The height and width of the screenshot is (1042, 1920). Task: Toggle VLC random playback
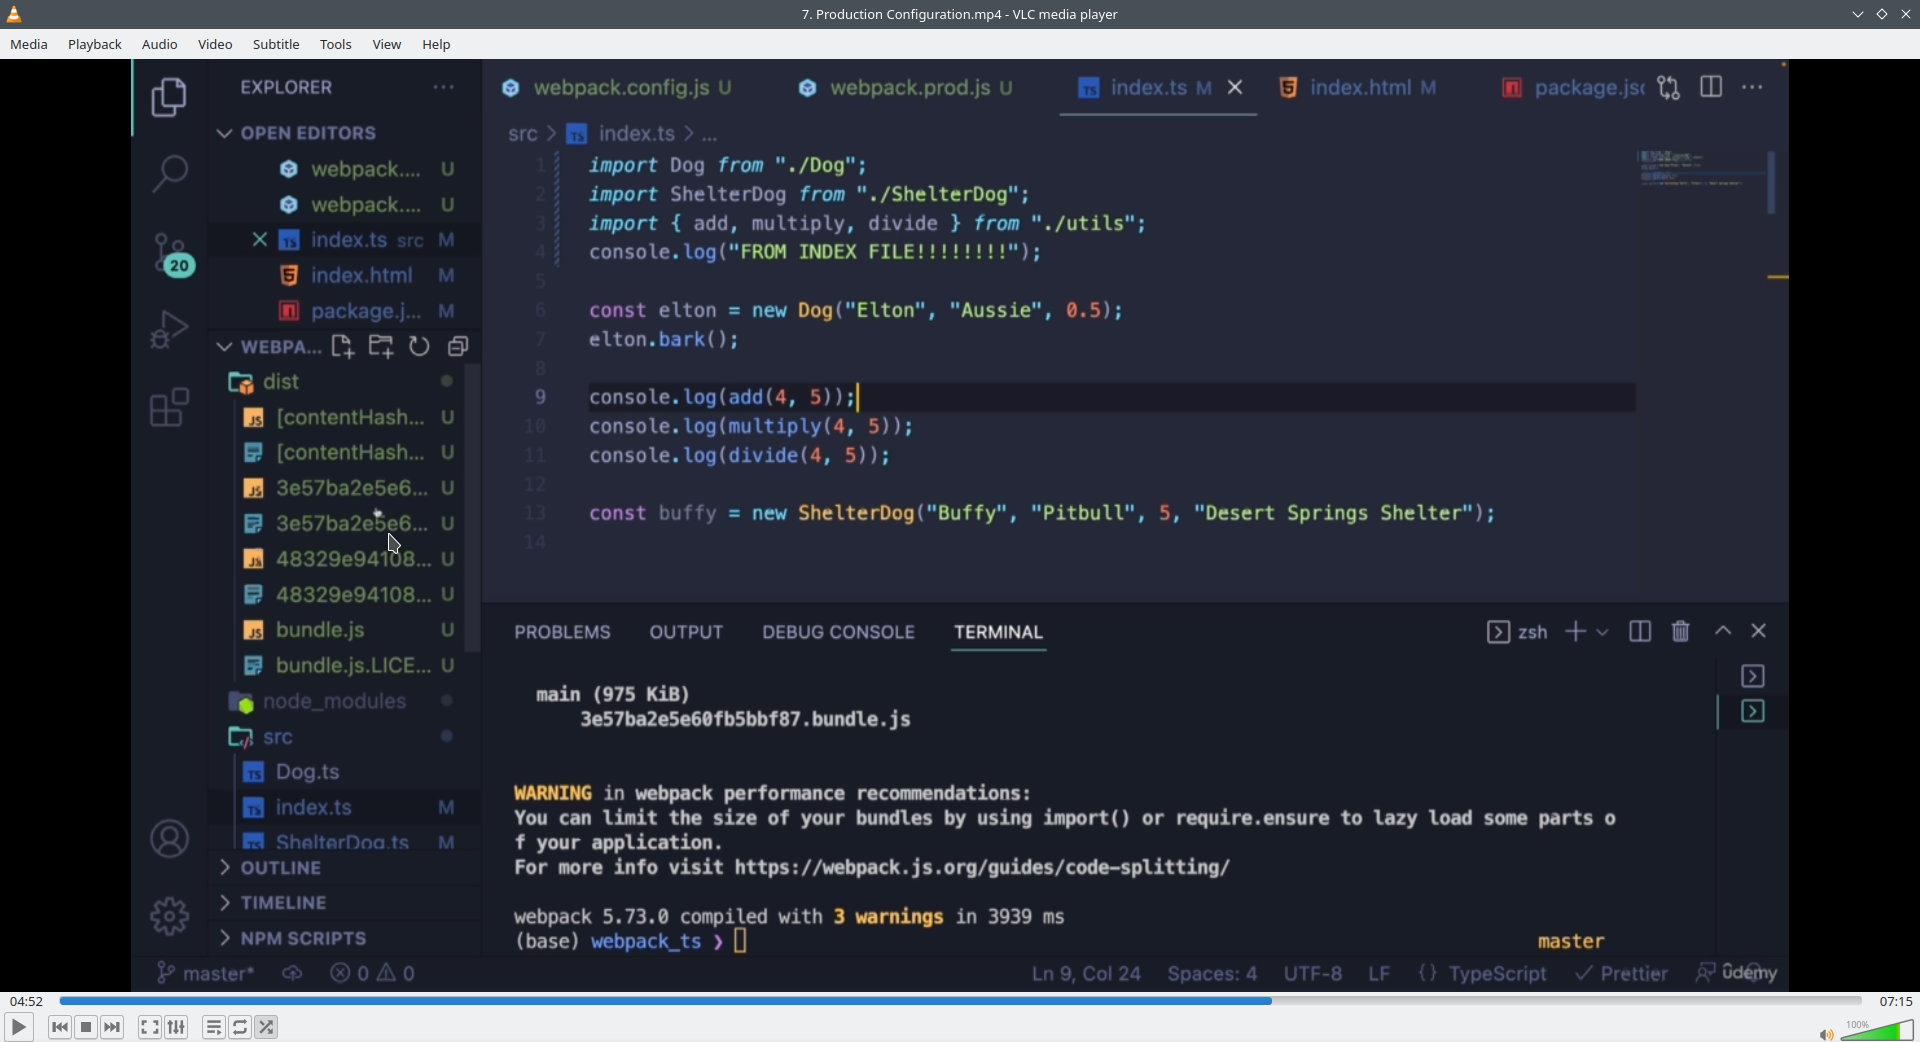click(266, 1027)
